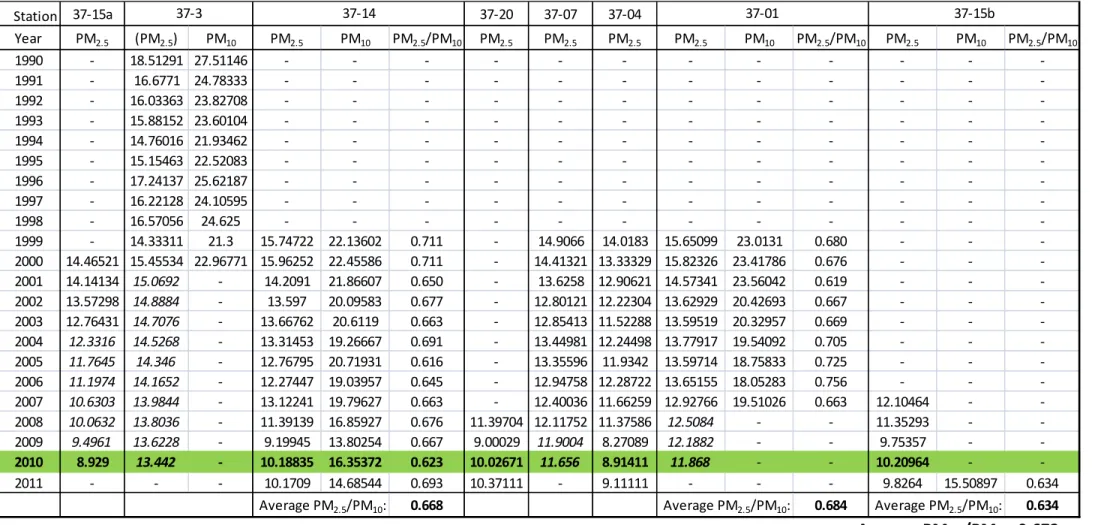Select cell value '15.74722'

[x=286, y=242]
